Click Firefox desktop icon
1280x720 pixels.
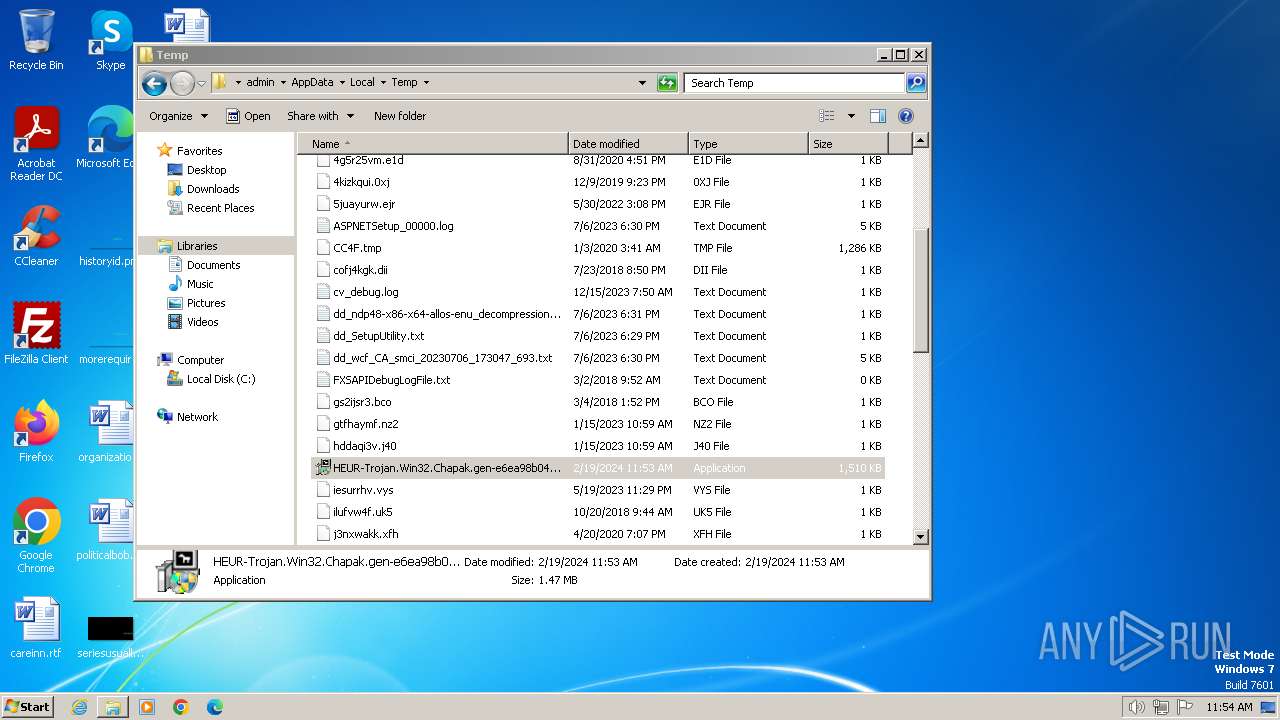36,432
